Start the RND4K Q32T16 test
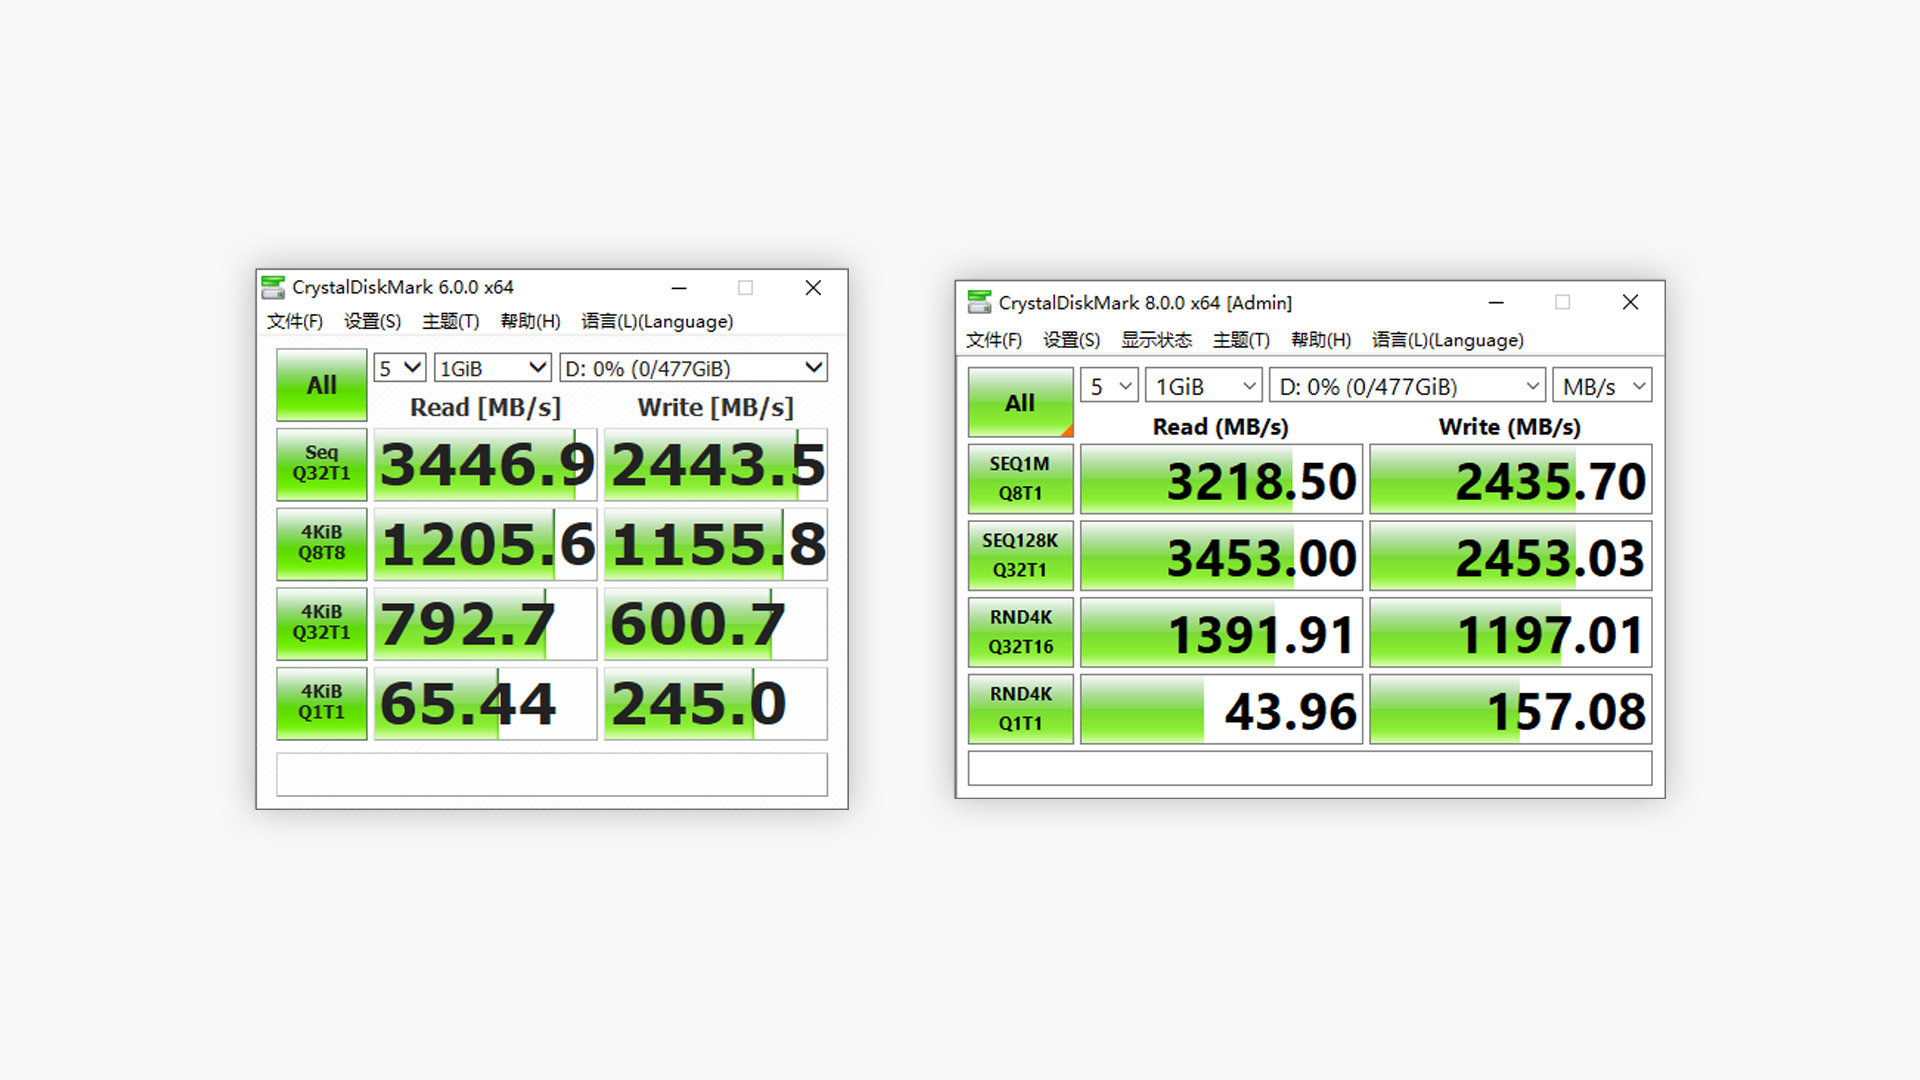 pyautogui.click(x=1020, y=632)
